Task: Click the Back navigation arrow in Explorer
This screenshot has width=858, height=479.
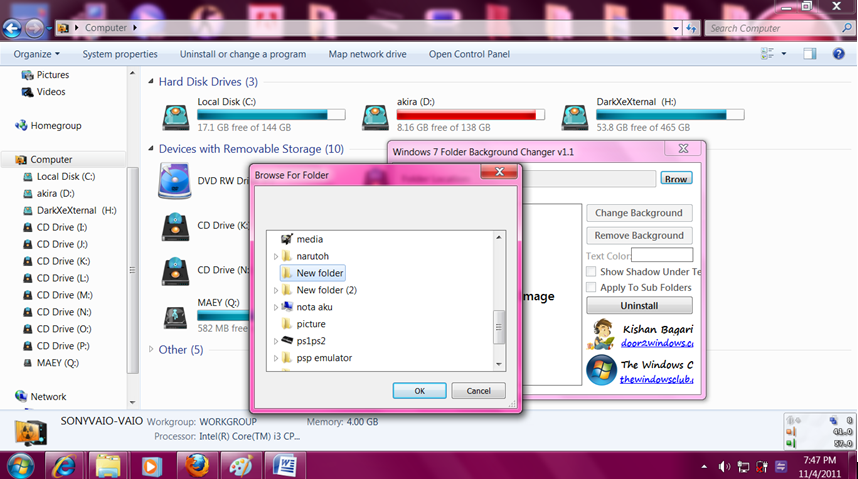Action: coord(13,28)
